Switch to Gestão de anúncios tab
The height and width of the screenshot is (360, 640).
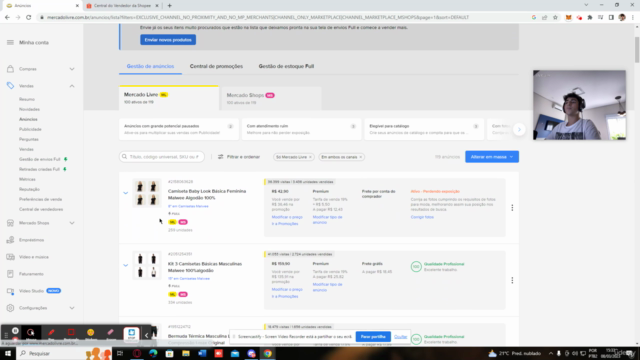click(150, 66)
